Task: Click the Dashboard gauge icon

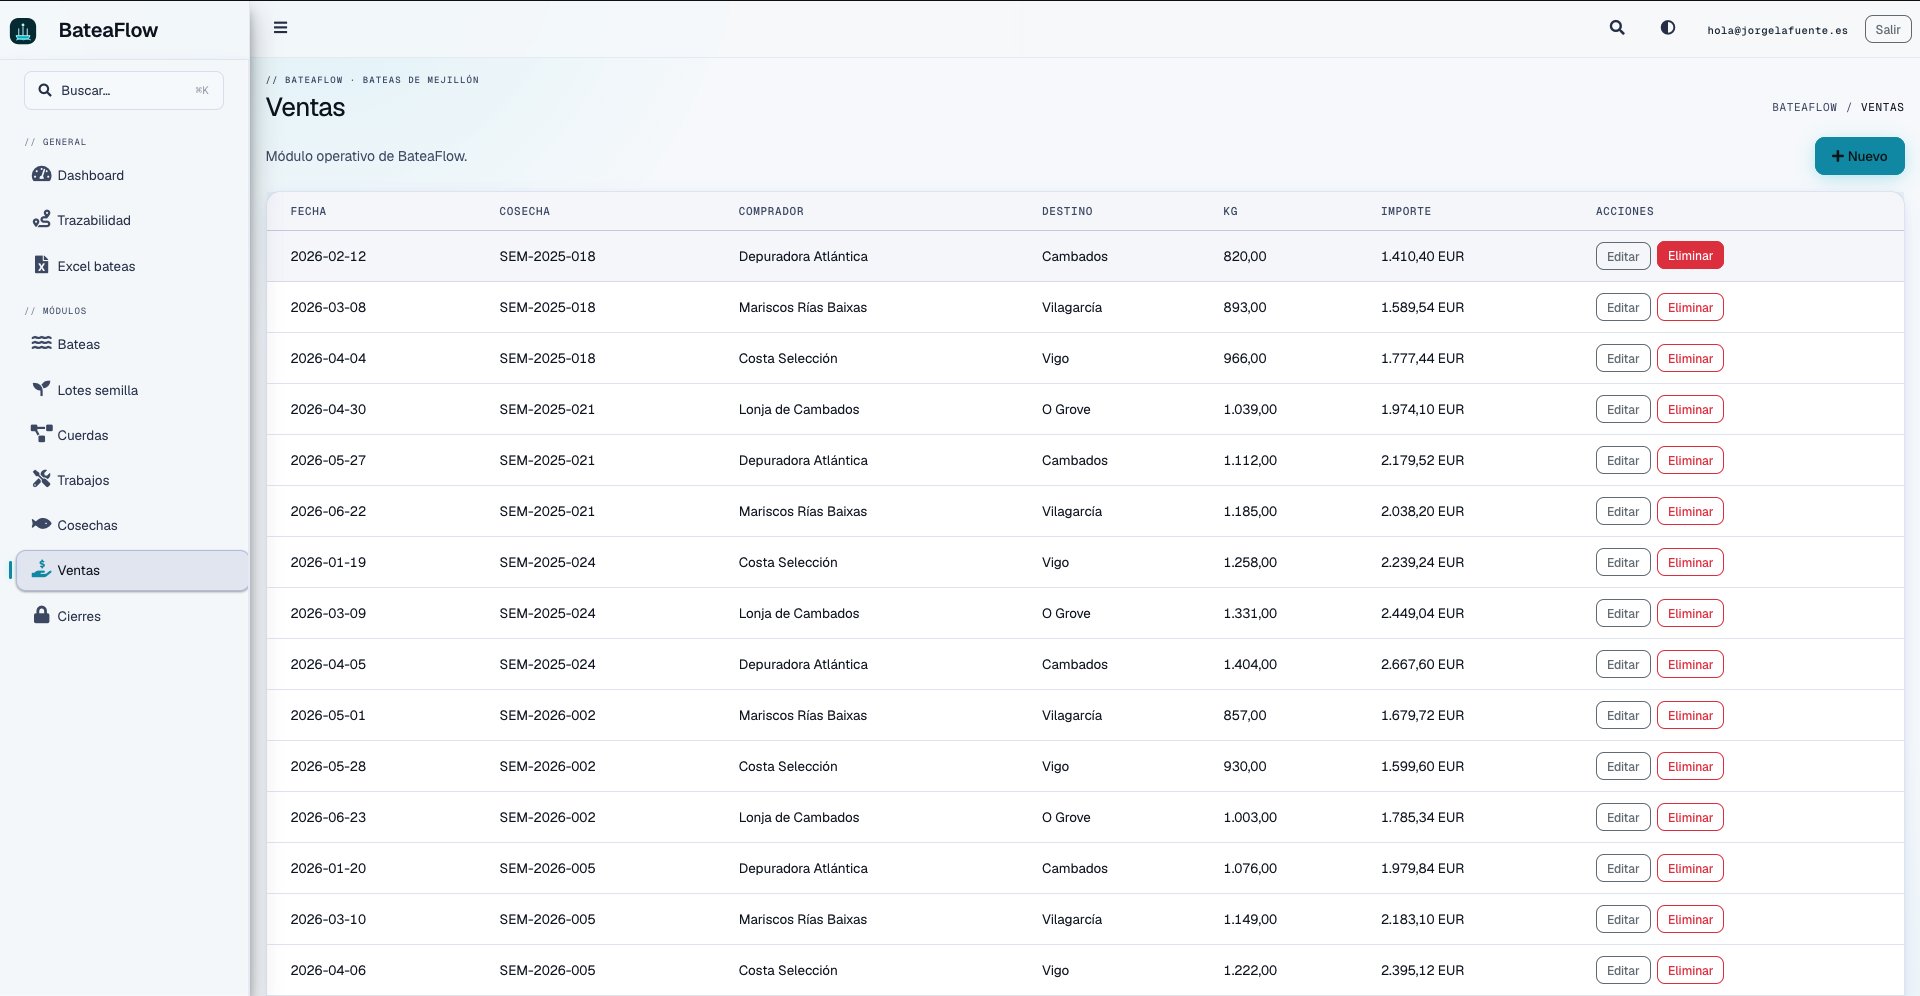Action: [x=41, y=175]
